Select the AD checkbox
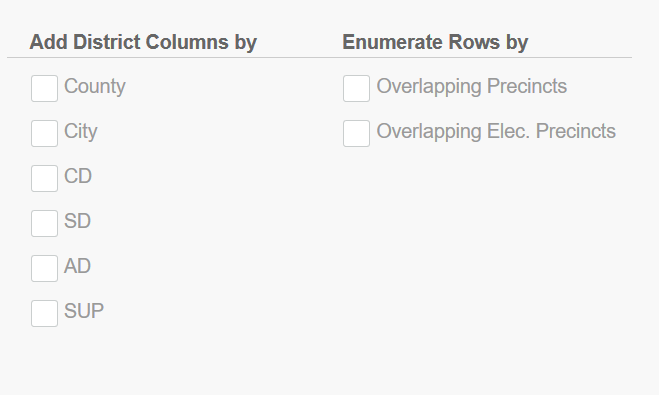659x395 pixels. [44, 268]
